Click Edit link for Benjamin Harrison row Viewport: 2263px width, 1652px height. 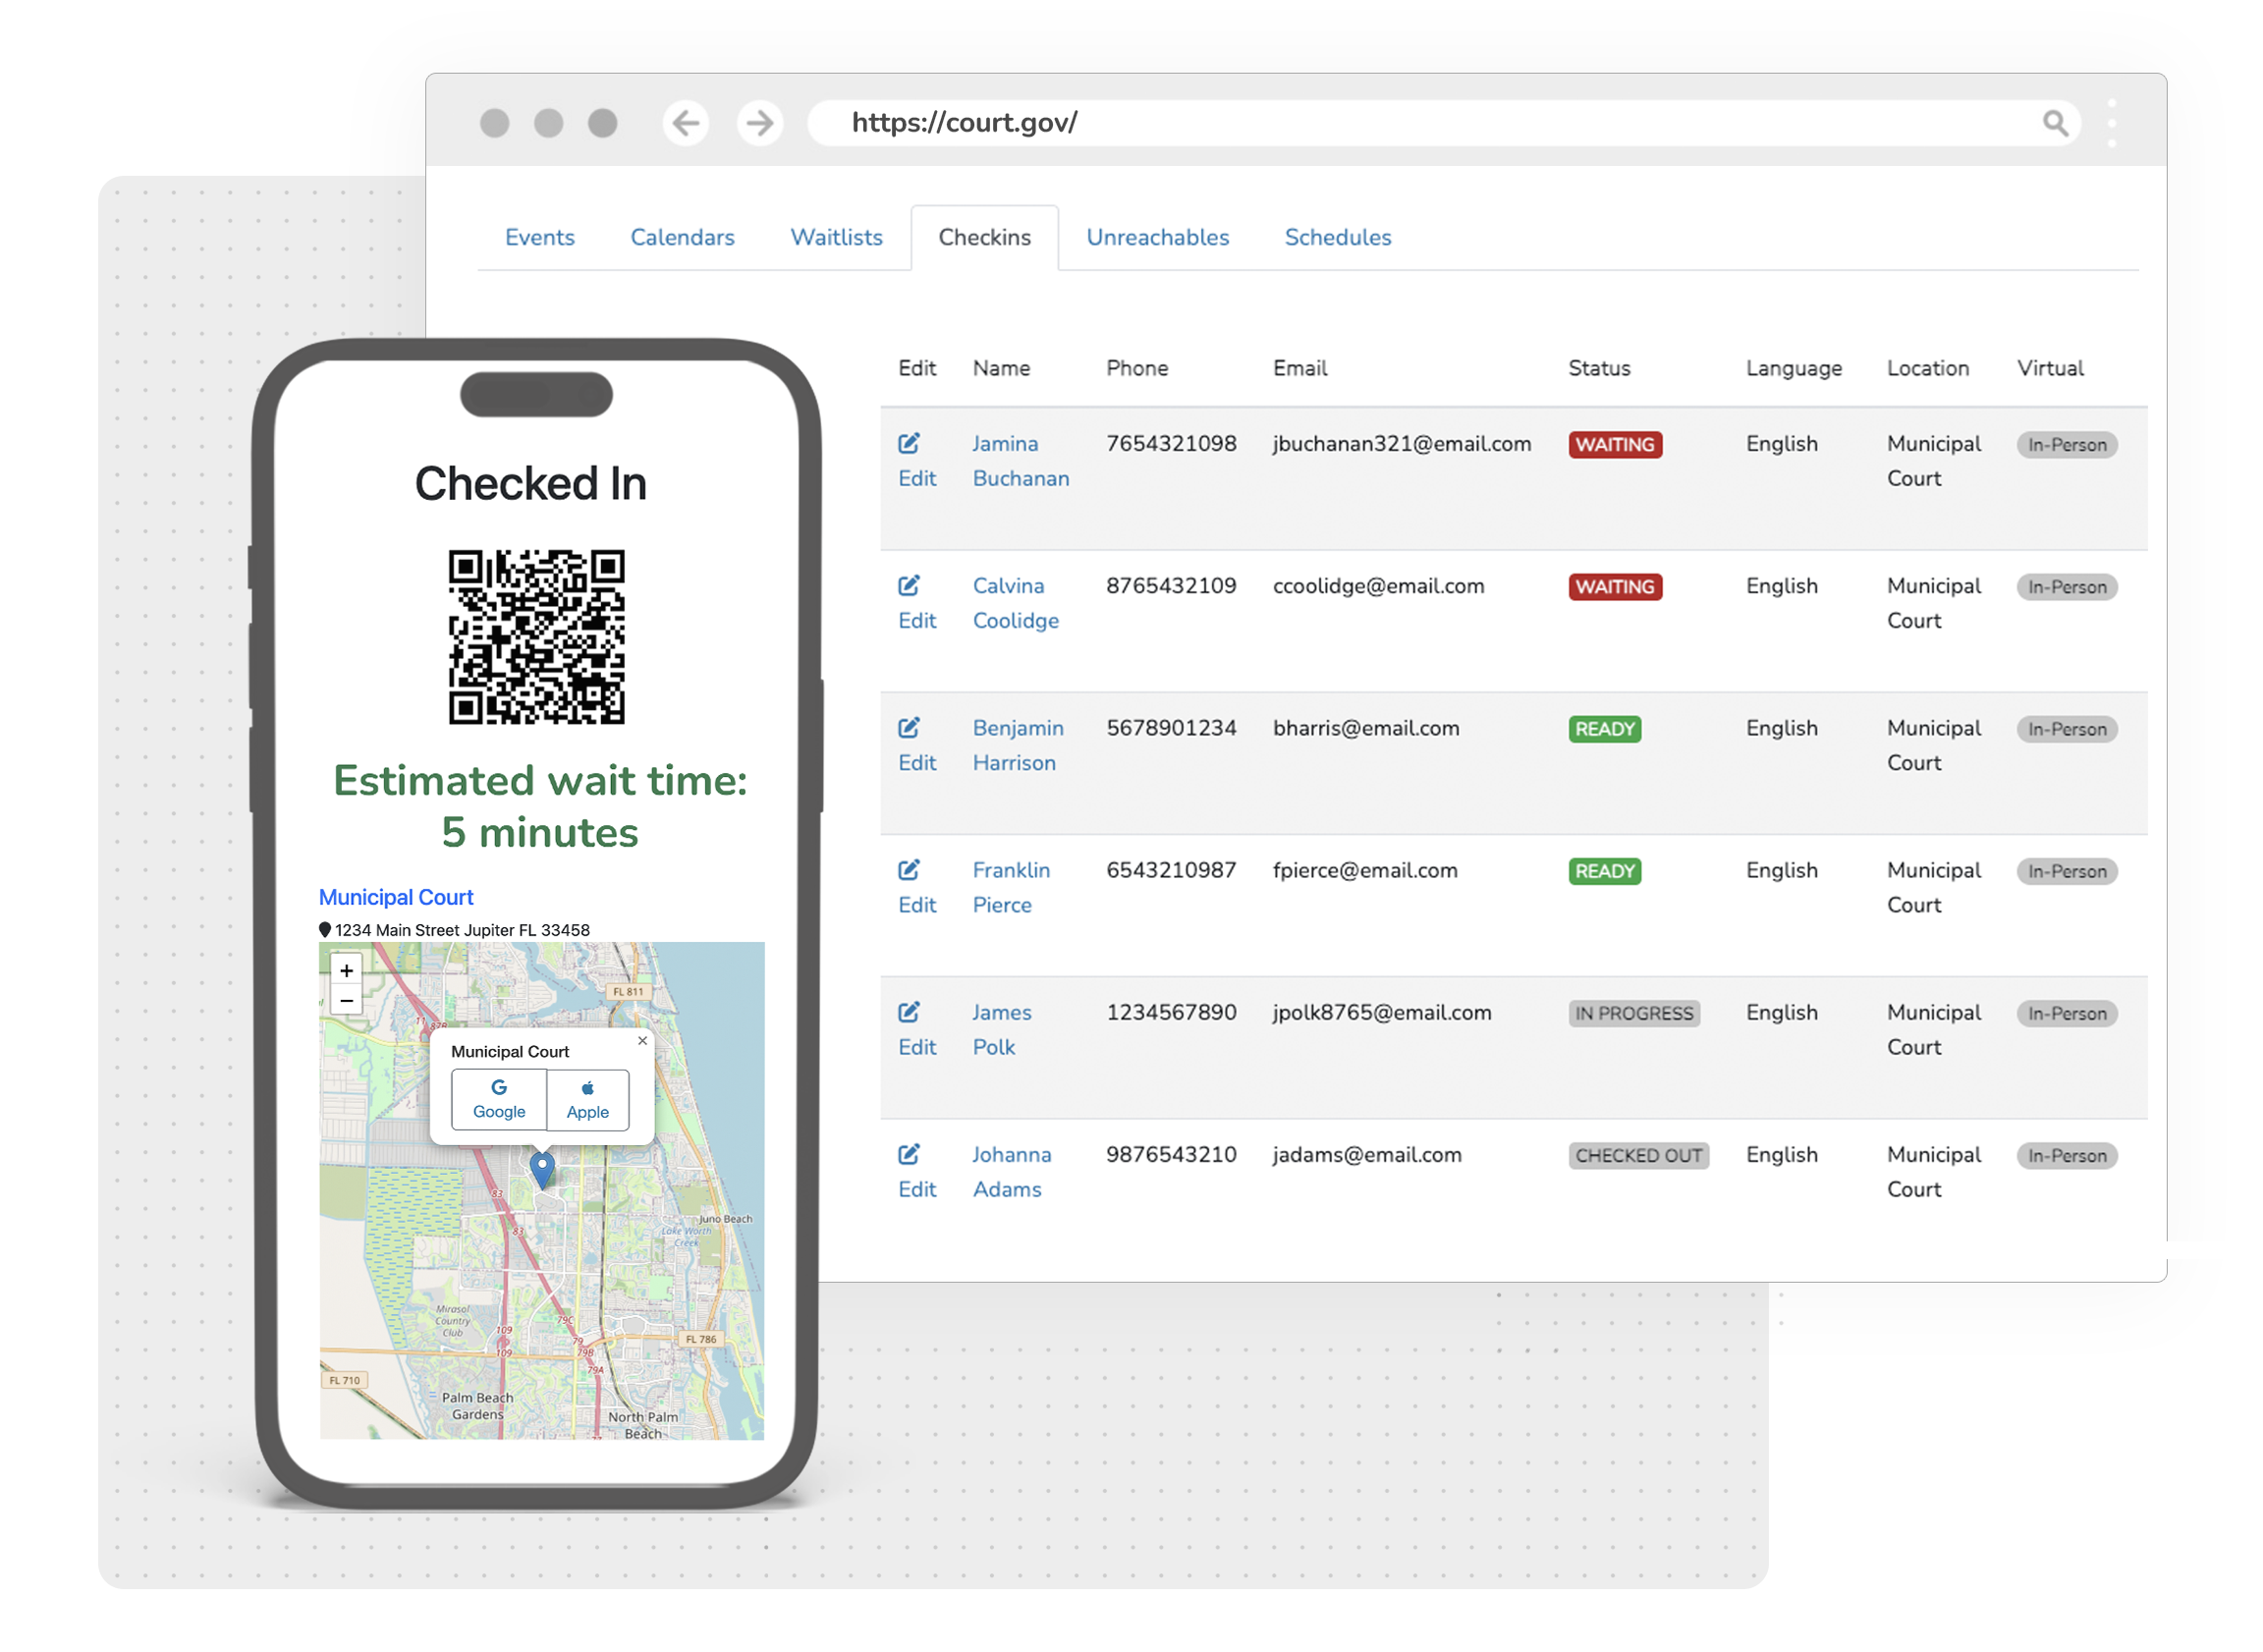pos(916,762)
